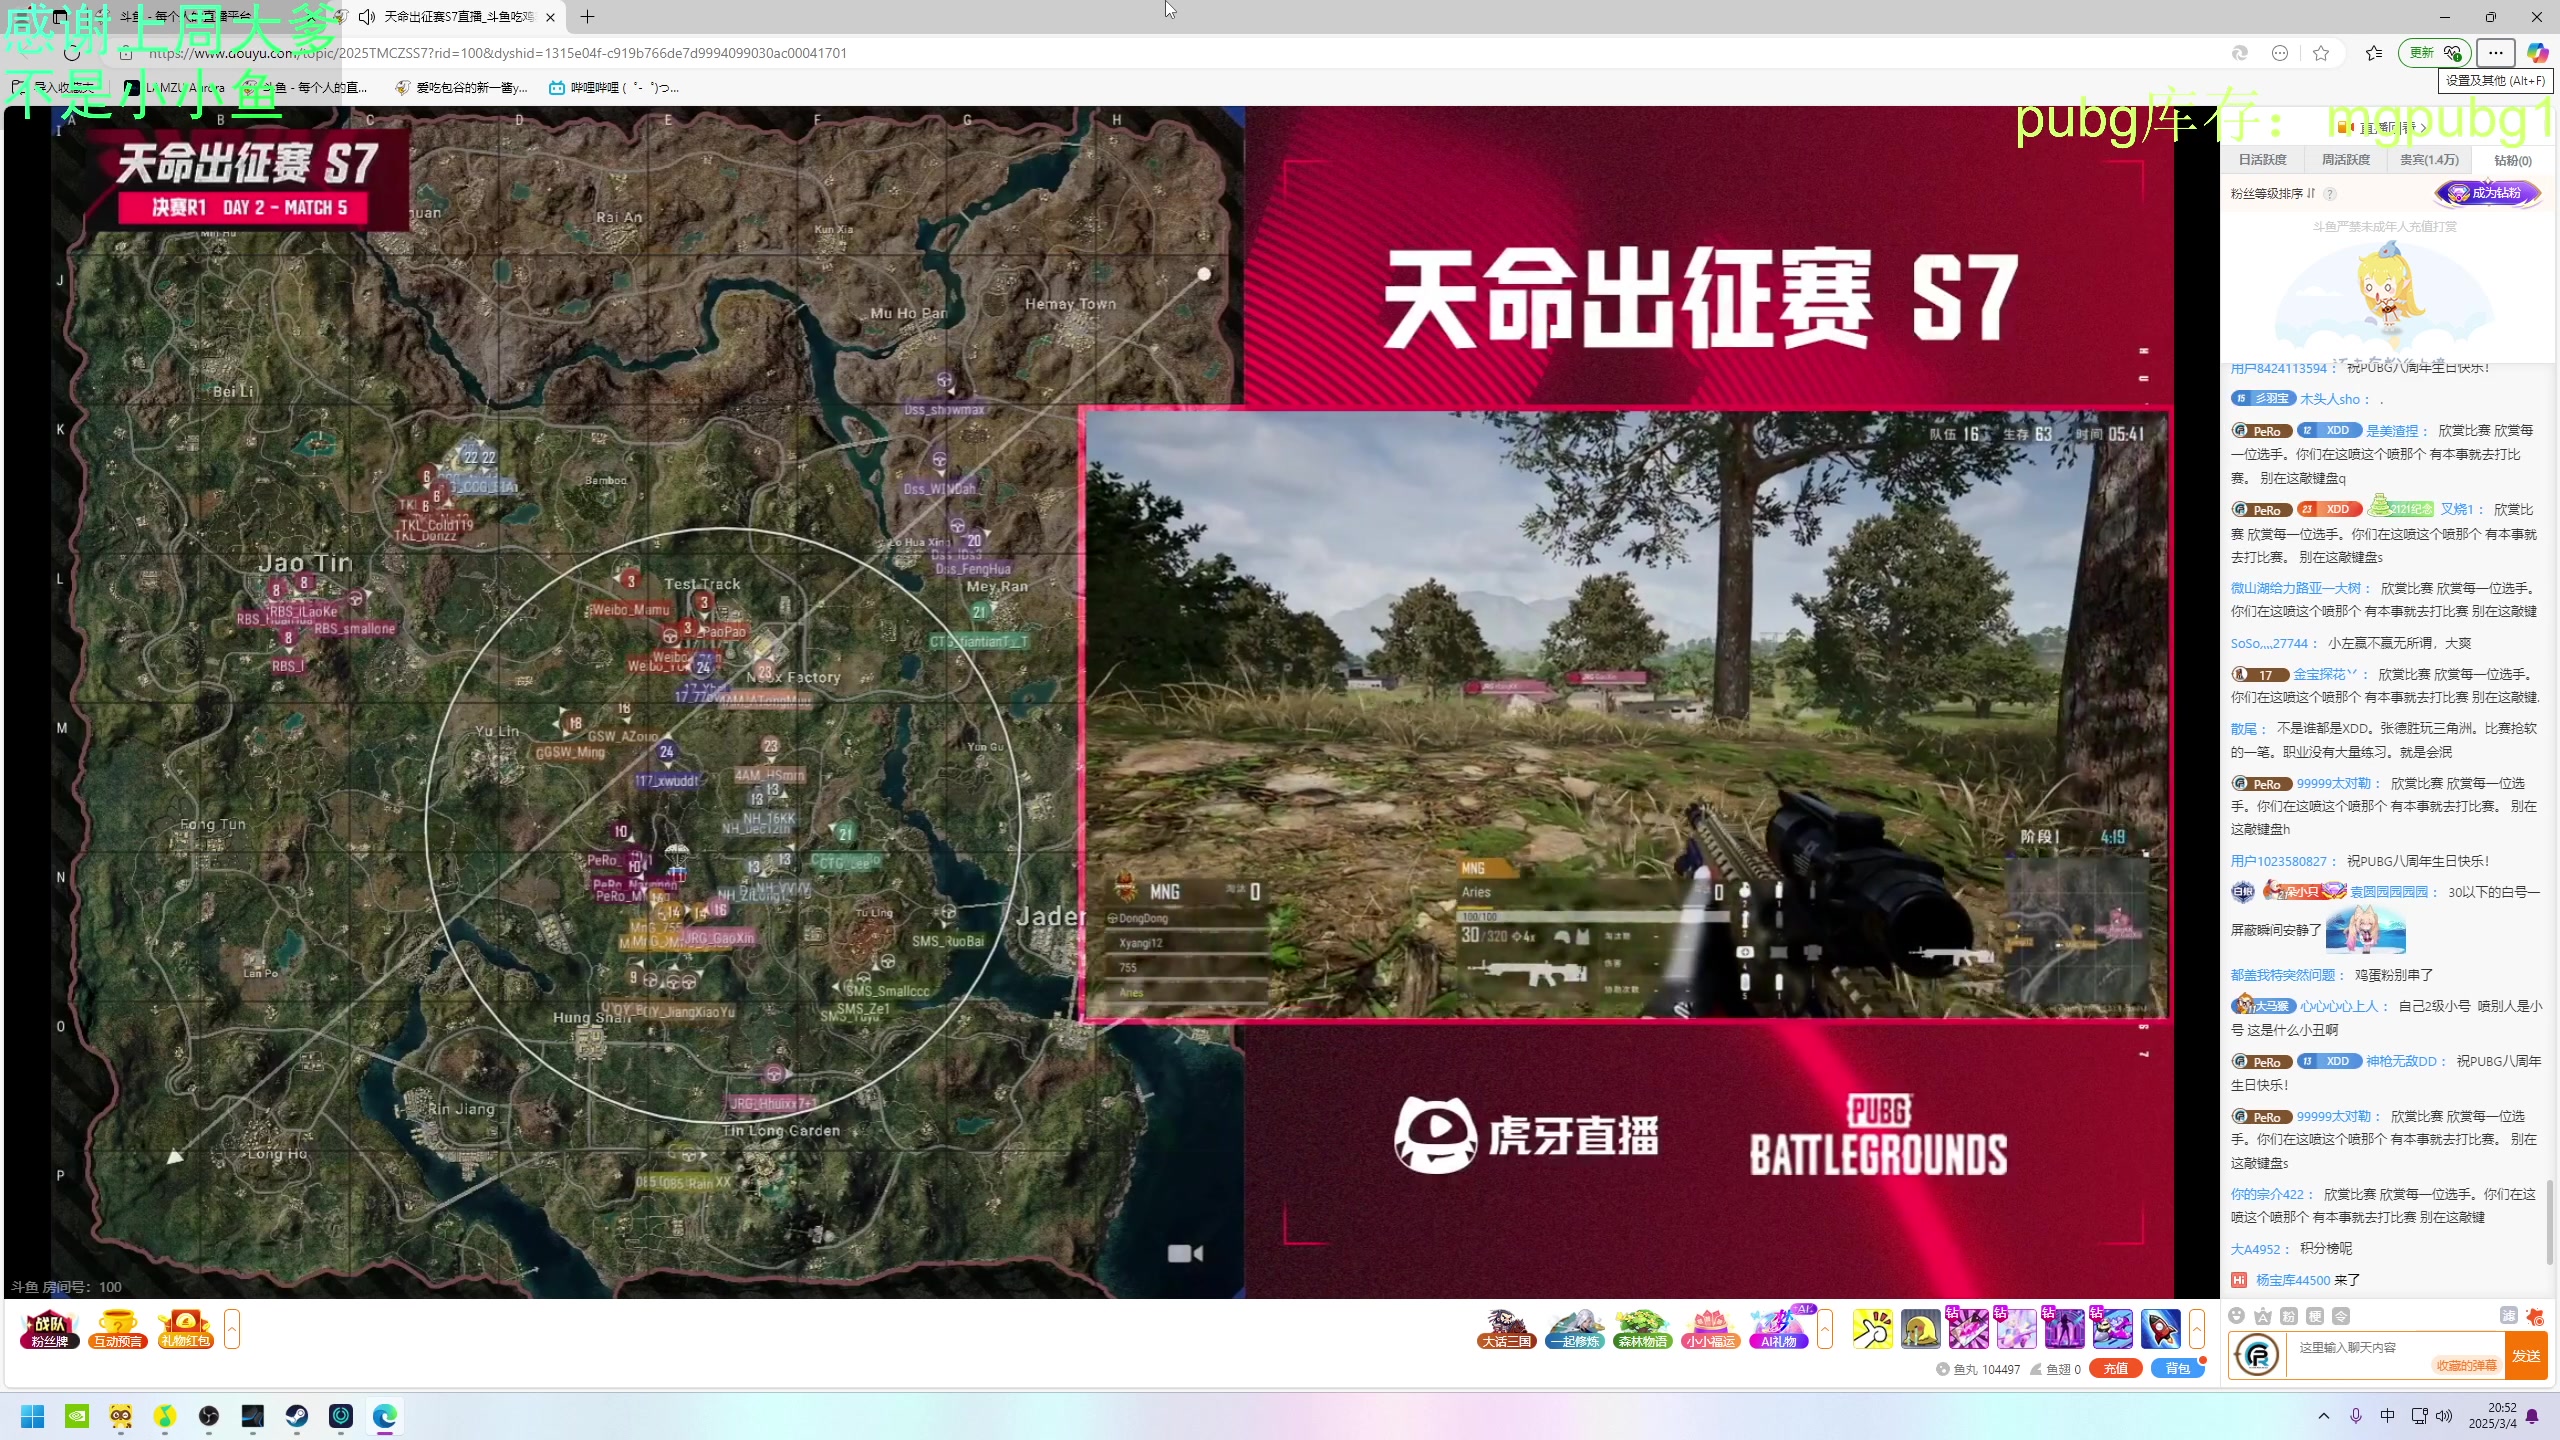2560x1440 pixels.
Task: Open the 森林物语 promo icon
Action: point(1642,1329)
